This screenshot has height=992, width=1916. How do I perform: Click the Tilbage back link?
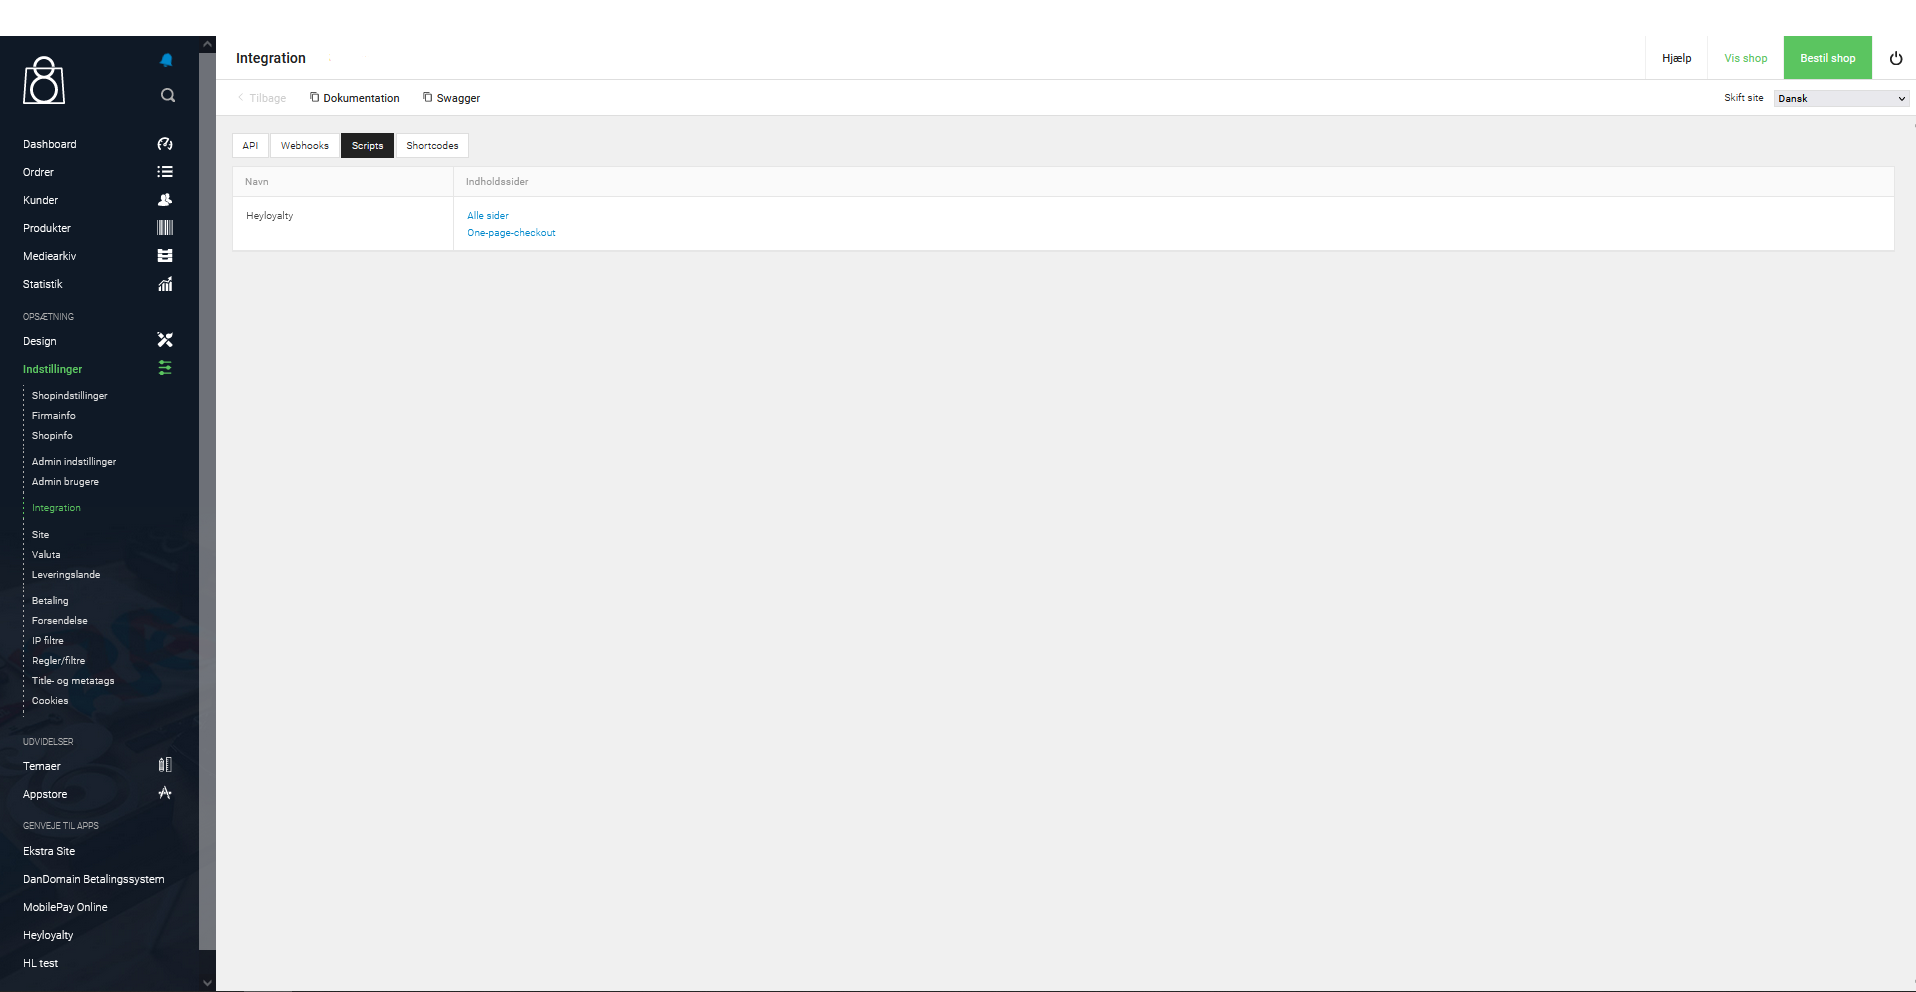click(x=262, y=98)
